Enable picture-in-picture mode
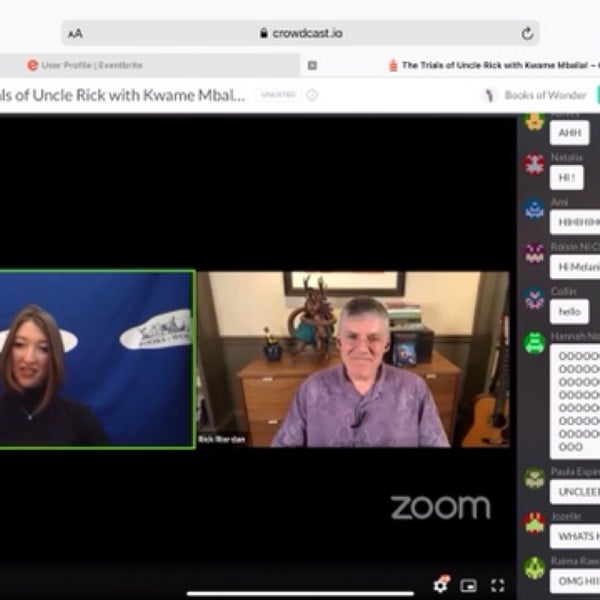The width and height of the screenshot is (600, 600). pyautogui.click(x=468, y=586)
